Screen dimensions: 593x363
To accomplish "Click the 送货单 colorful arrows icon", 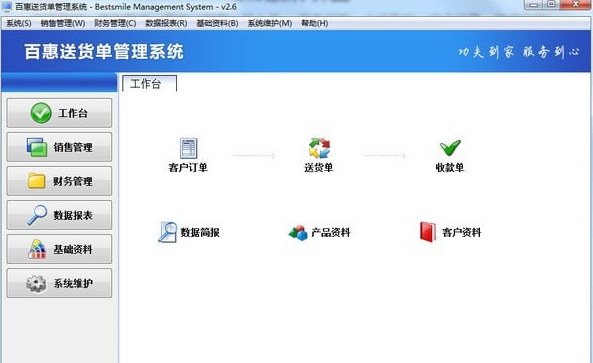I will (x=319, y=148).
